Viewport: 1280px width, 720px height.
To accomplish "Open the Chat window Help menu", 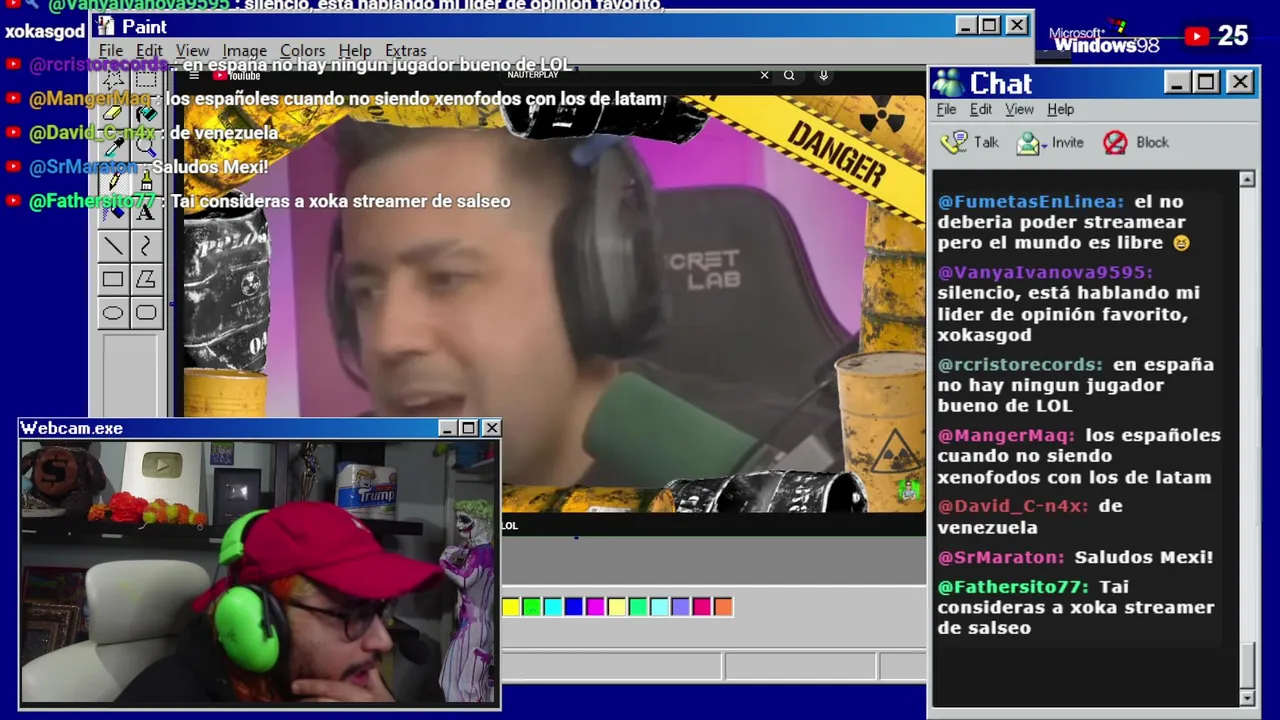I will [x=1060, y=109].
